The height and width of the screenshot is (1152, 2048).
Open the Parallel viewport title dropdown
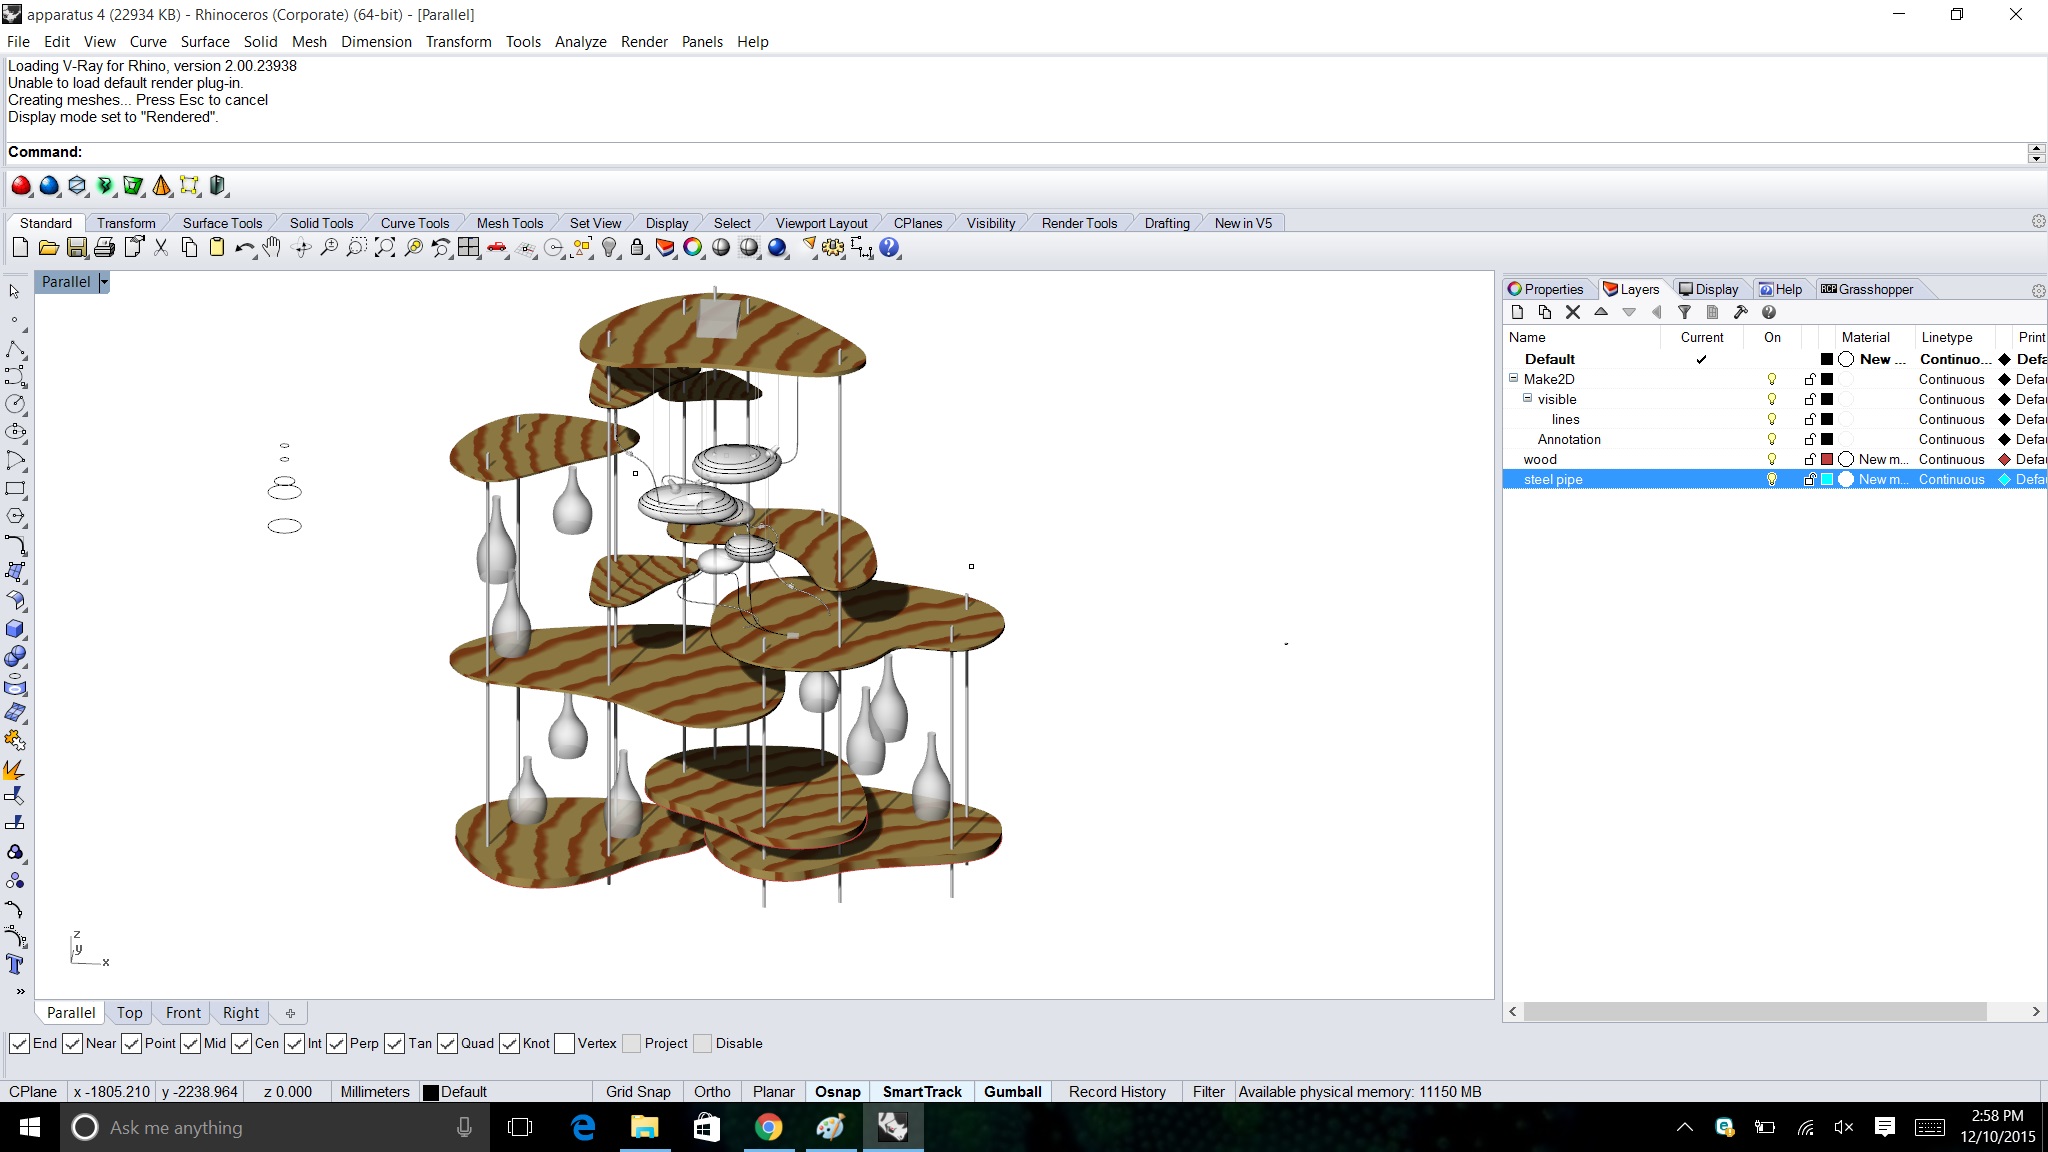103,282
